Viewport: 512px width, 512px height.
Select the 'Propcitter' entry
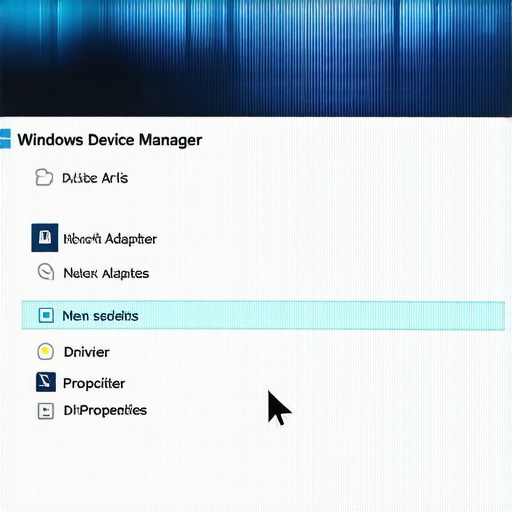pyautogui.click(x=94, y=383)
